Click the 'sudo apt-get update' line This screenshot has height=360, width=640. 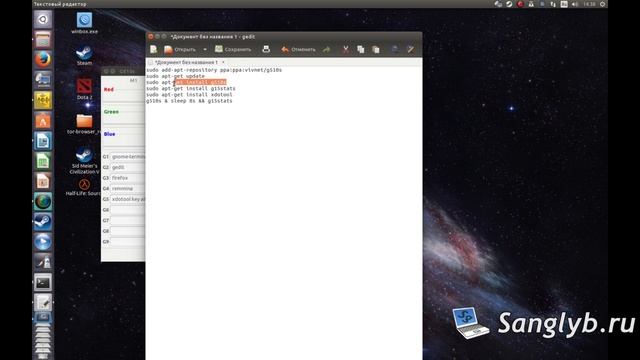coord(176,76)
